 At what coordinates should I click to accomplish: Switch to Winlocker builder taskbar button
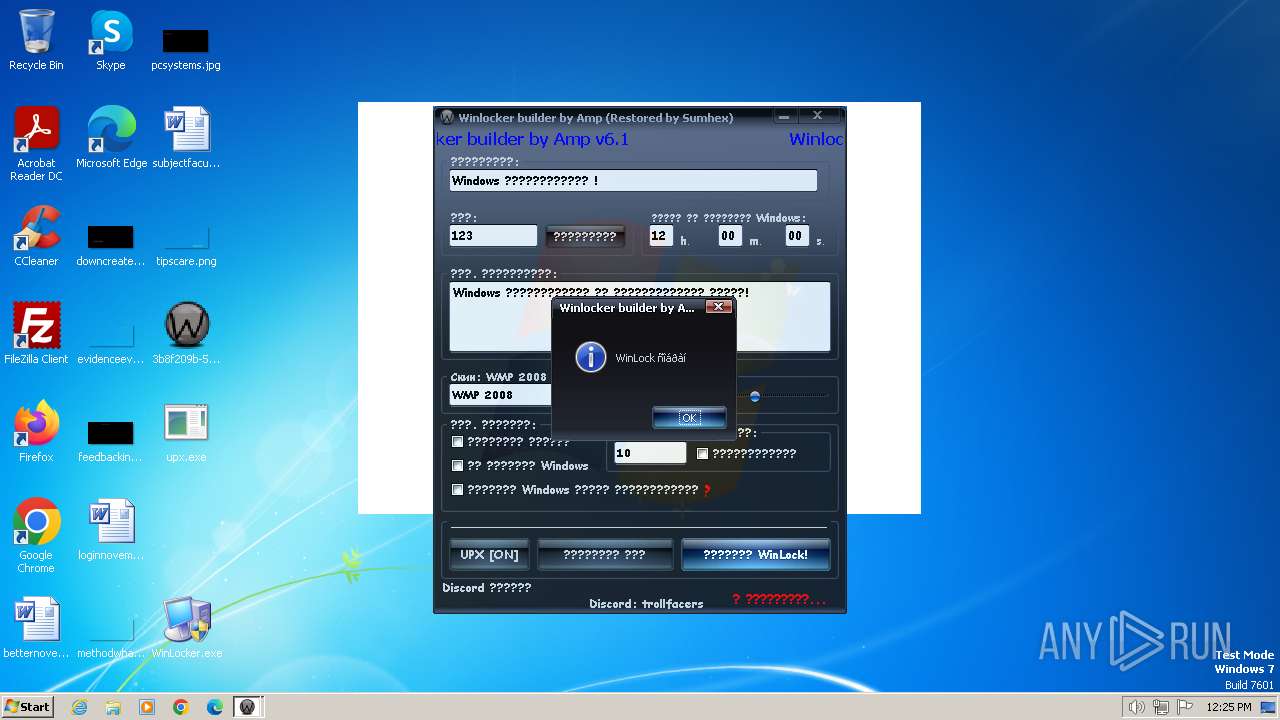point(247,707)
